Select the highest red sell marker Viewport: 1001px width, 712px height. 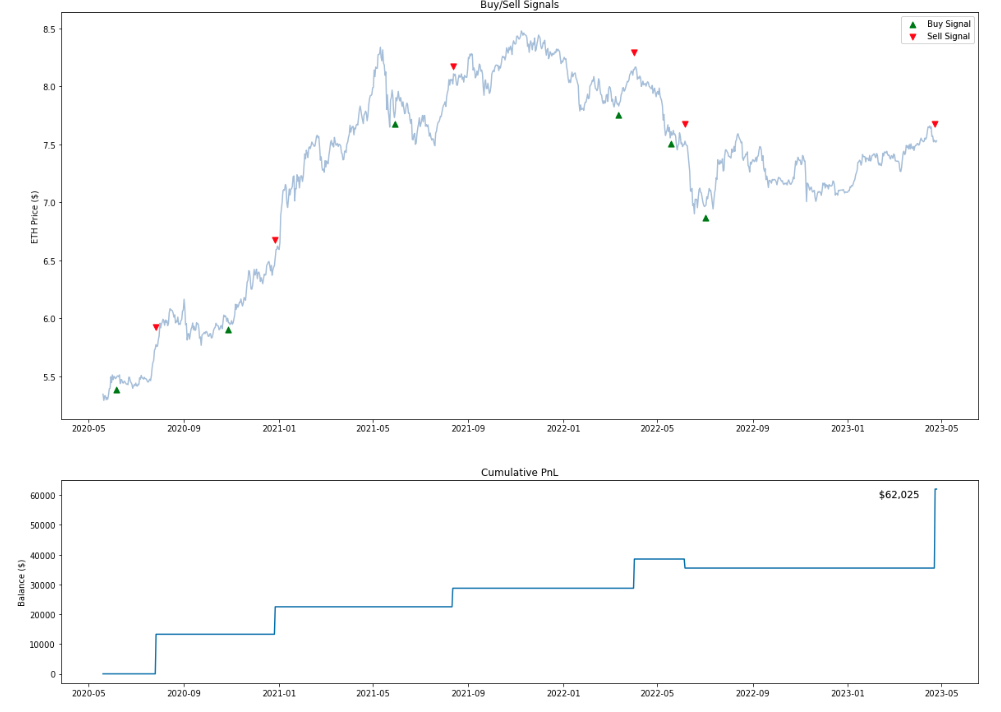(x=634, y=52)
